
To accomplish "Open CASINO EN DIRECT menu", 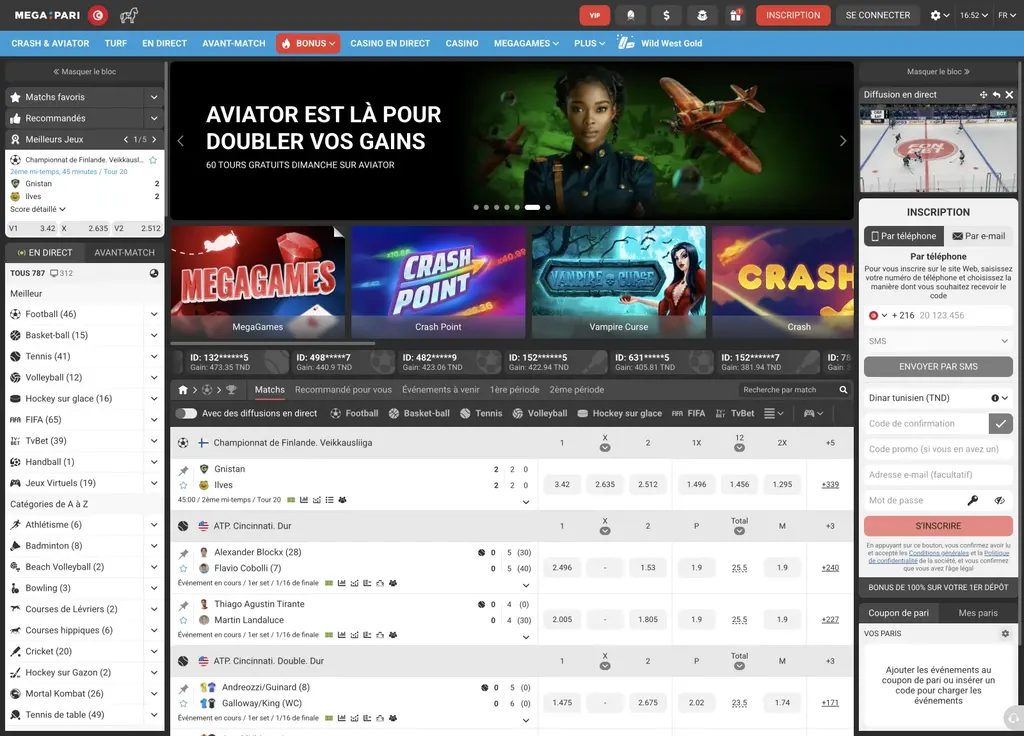I will click(390, 43).
